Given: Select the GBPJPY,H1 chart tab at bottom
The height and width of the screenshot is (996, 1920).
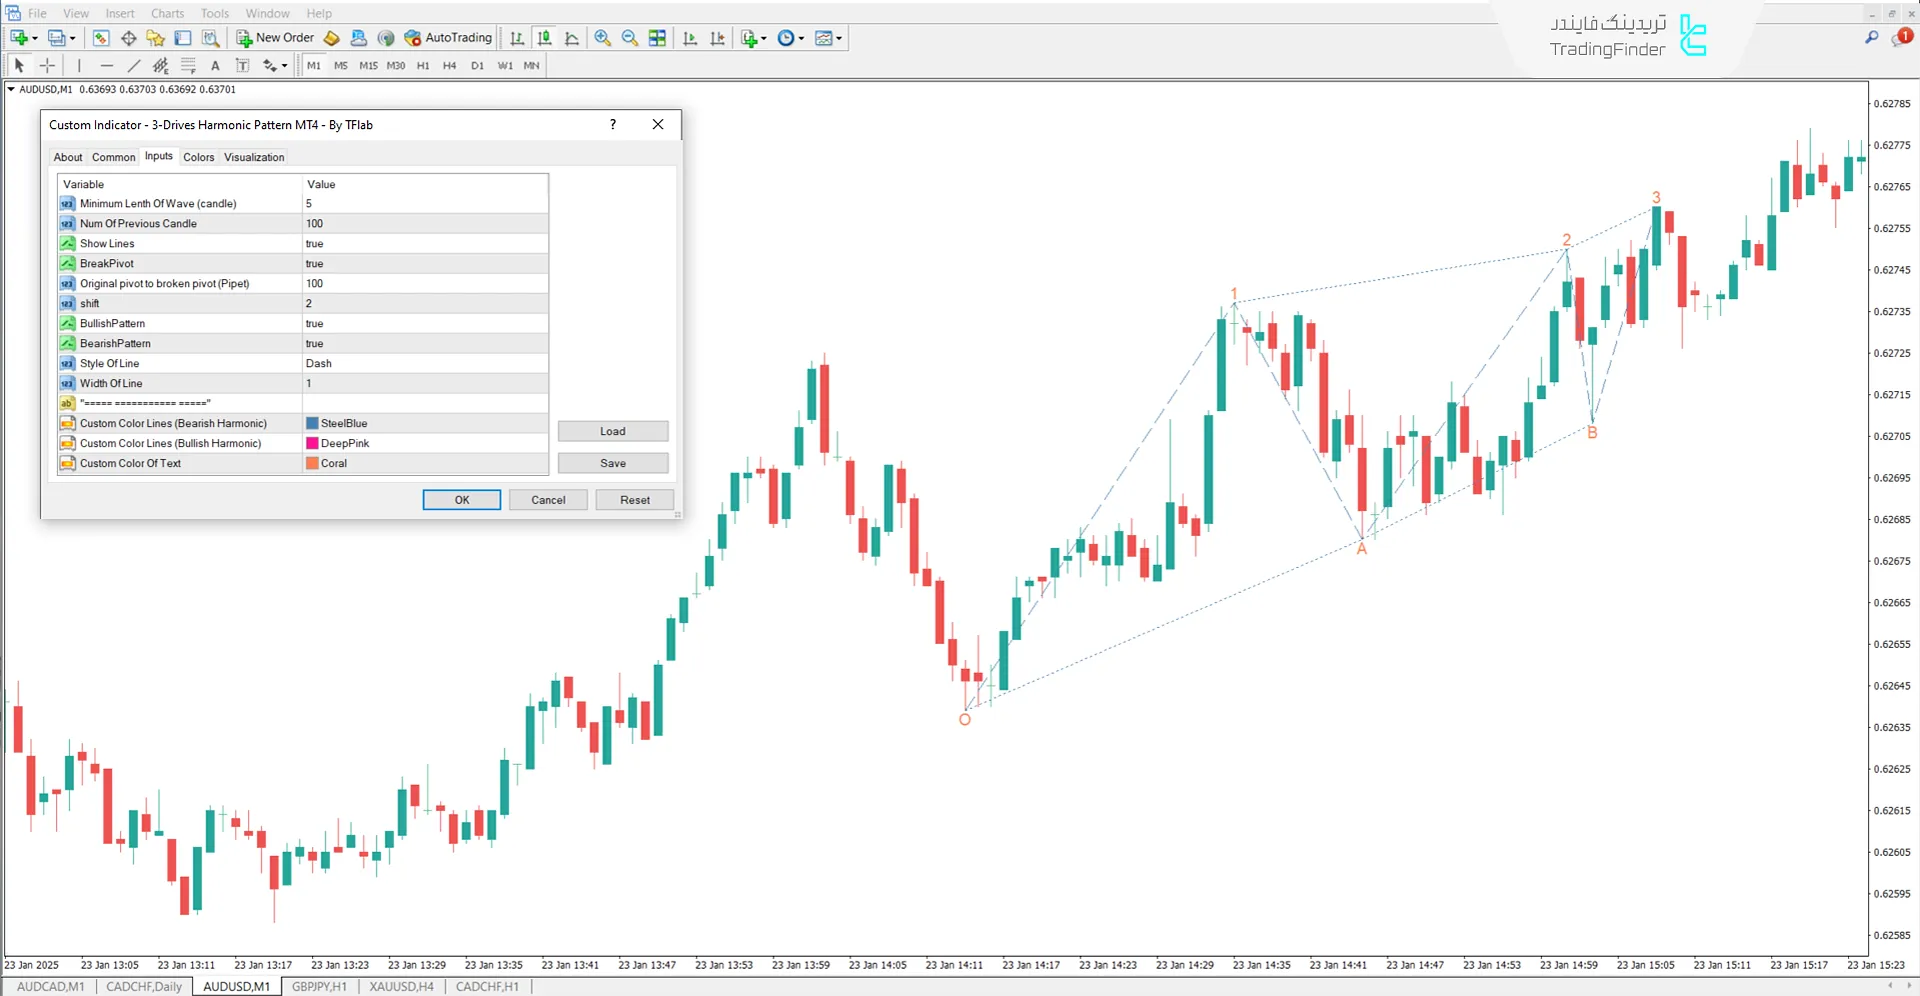Looking at the screenshot, I should pos(319,987).
